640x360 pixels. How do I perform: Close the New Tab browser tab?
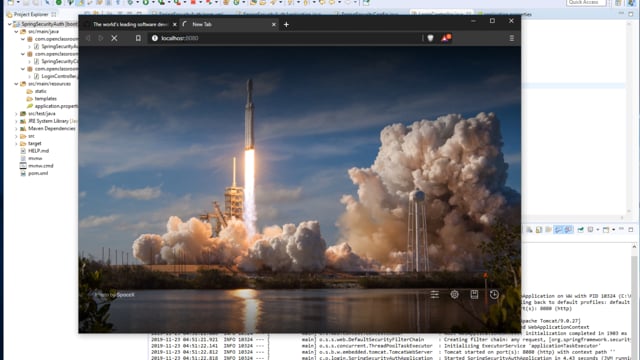pos(273,24)
